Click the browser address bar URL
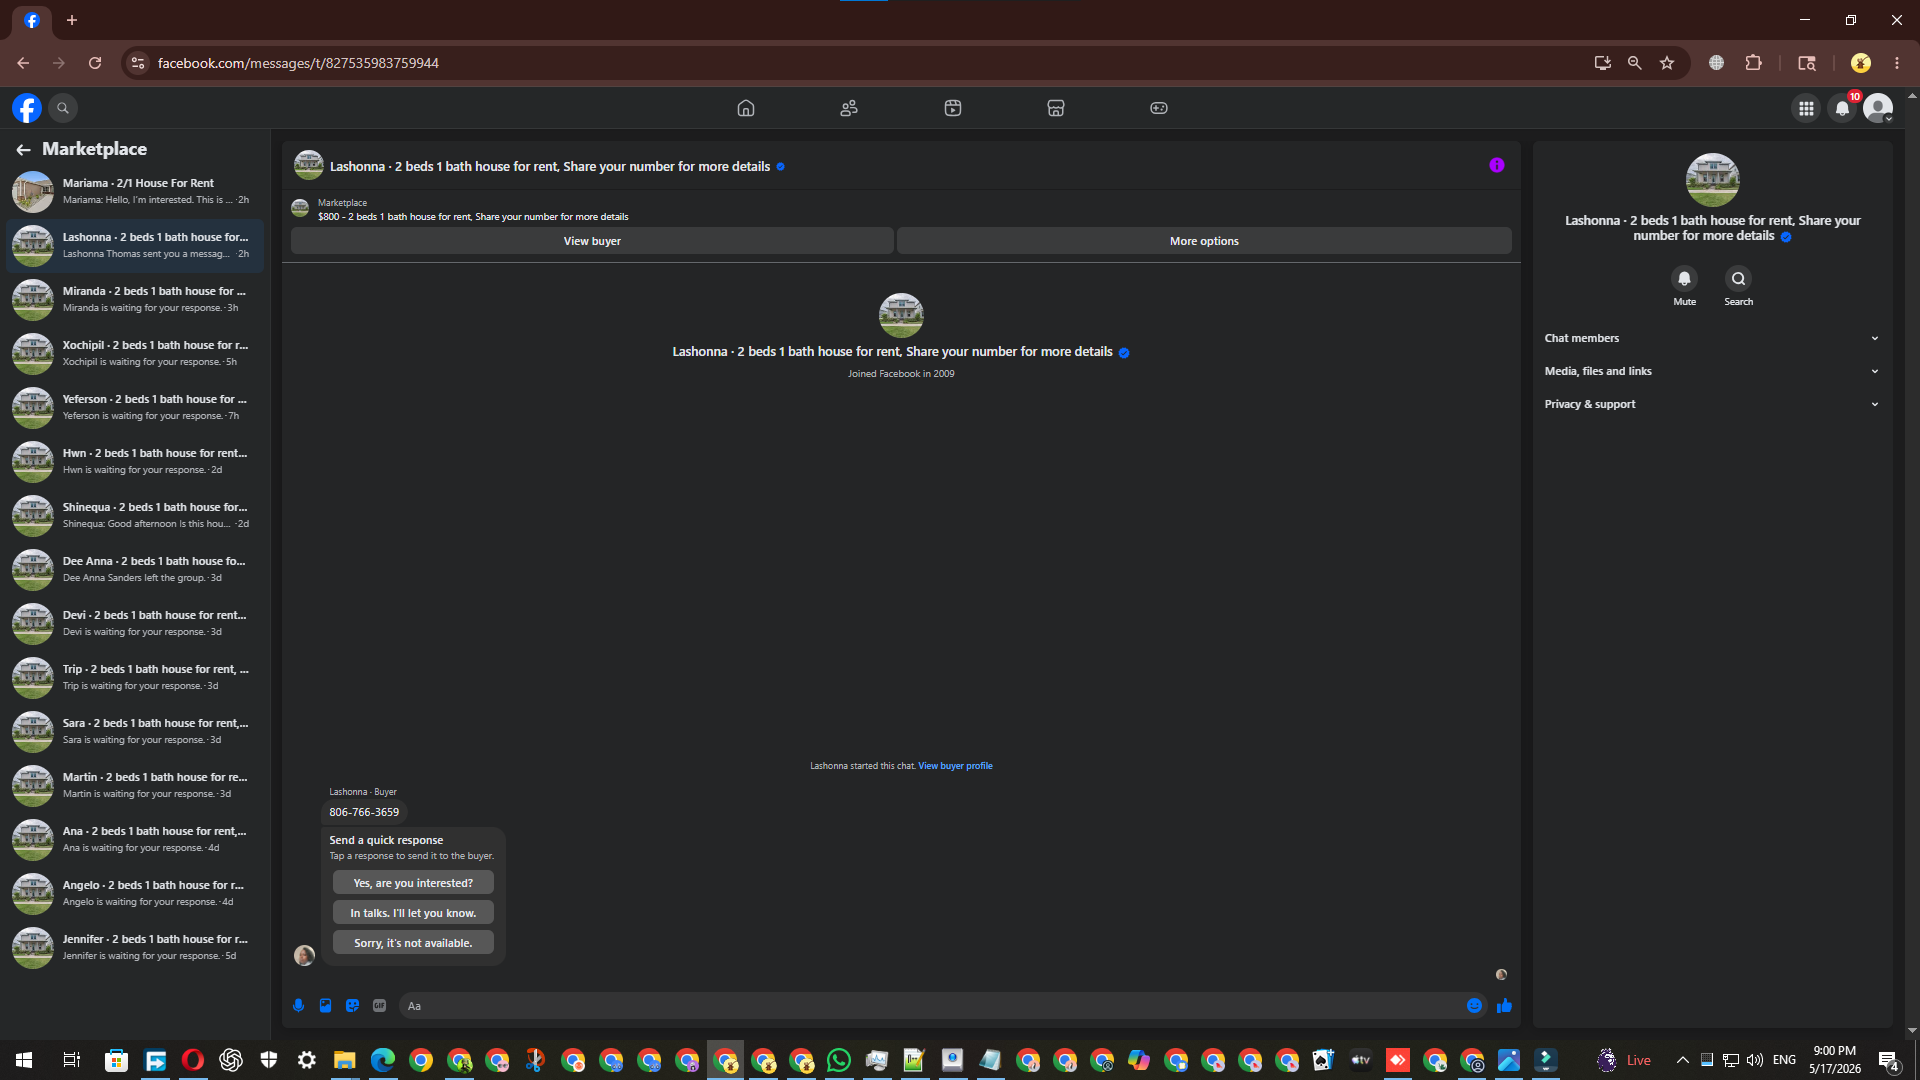Screen dimensions: 1920x1080 [x=298, y=63]
